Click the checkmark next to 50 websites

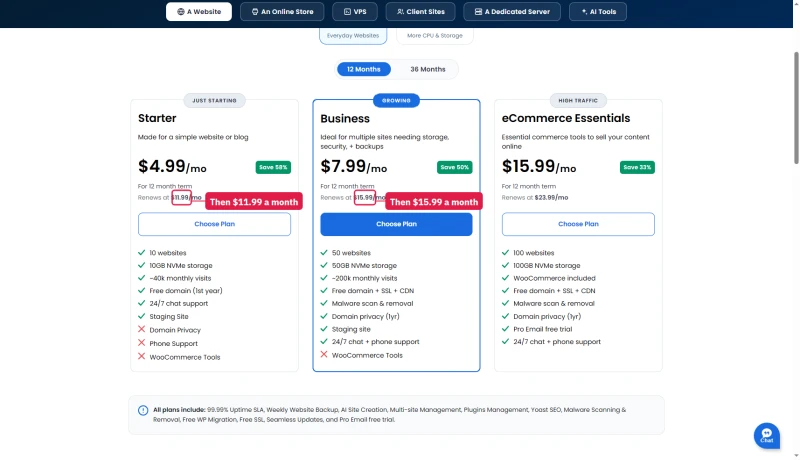click(x=324, y=252)
